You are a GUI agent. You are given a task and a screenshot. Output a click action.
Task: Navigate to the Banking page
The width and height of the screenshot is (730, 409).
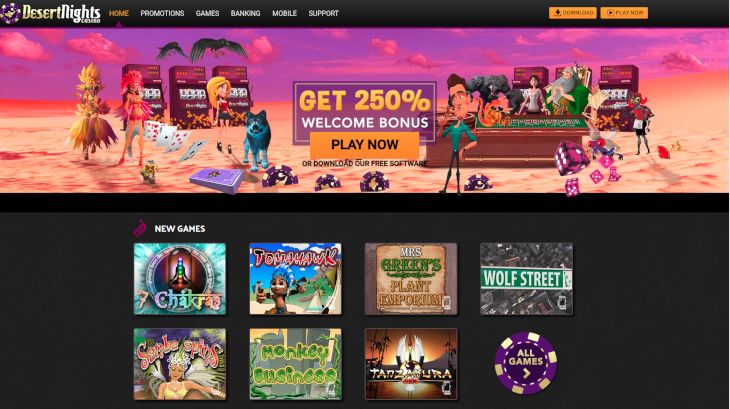point(245,13)
